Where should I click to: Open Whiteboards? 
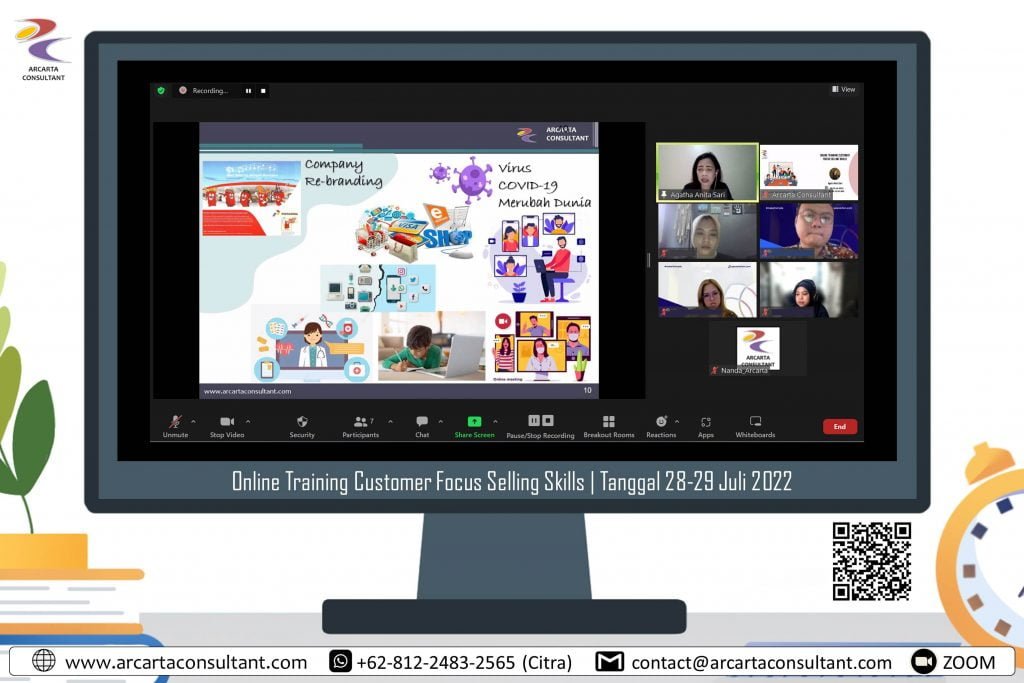pos(755,422)
